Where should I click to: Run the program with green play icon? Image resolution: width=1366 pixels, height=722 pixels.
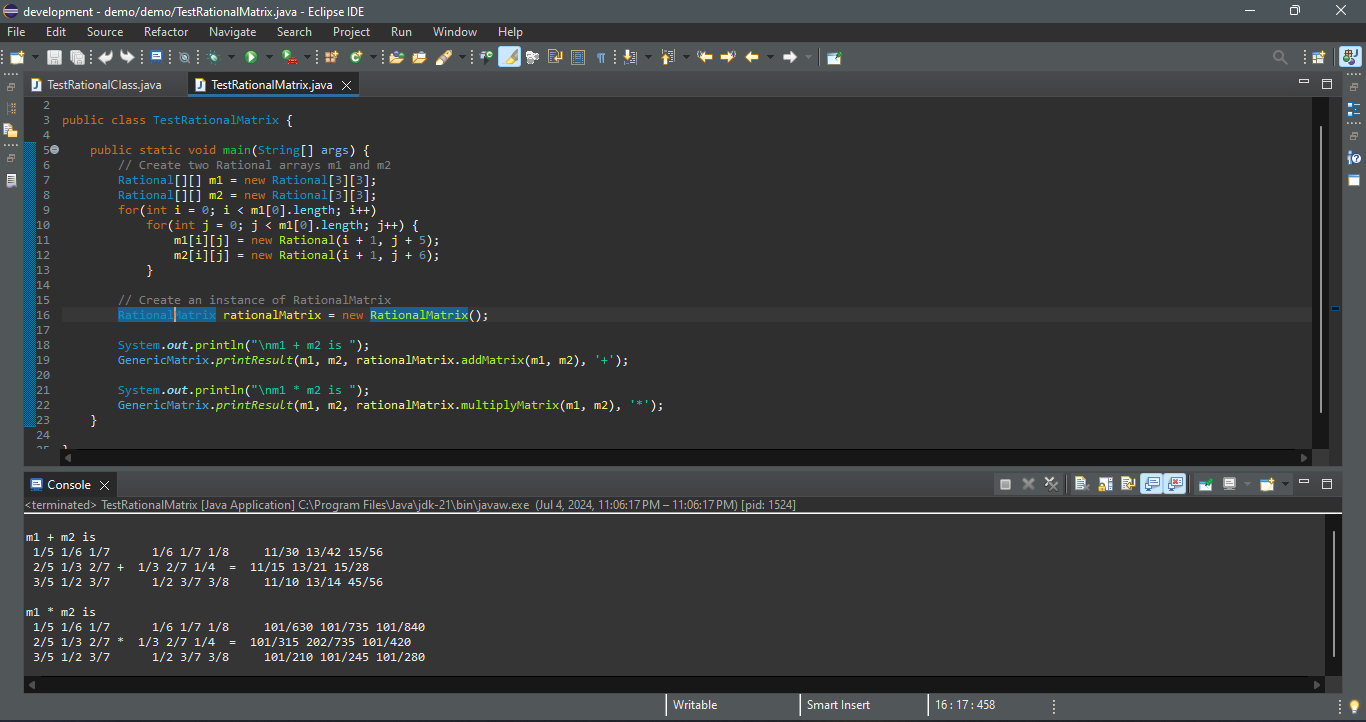tap(251, 57)
